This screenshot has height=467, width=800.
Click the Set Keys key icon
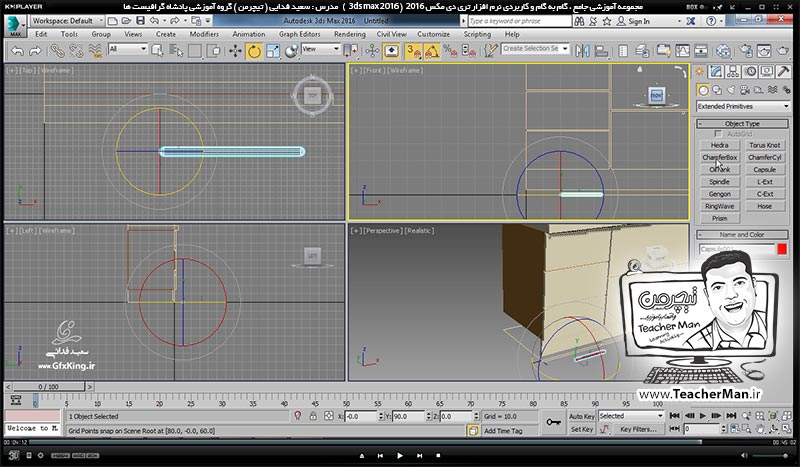553,422
